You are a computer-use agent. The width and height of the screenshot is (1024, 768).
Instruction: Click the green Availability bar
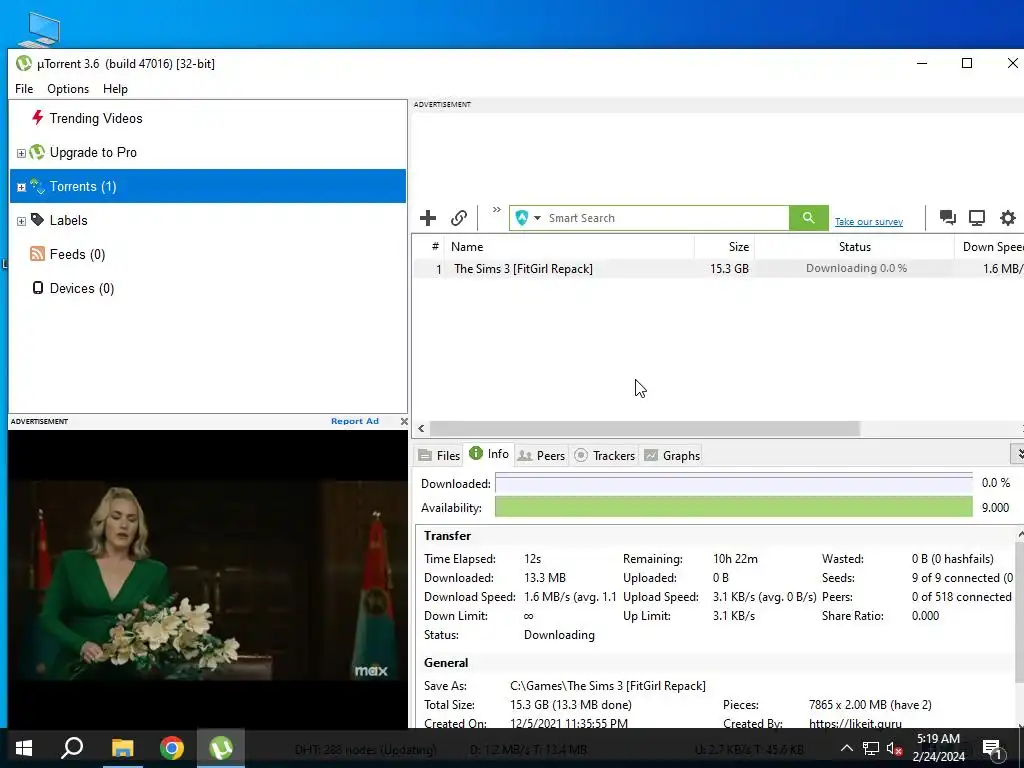(x=733, y=507)
